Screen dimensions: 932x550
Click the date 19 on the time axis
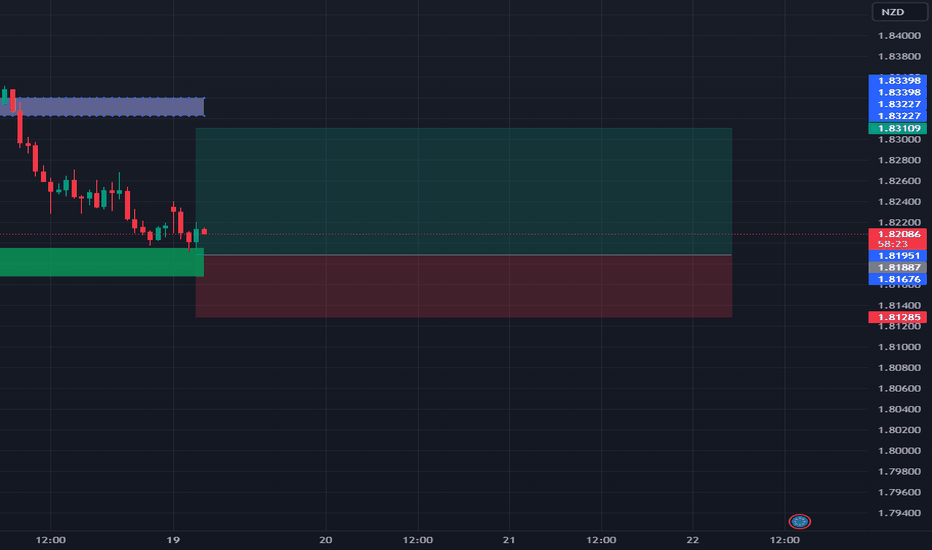tap(173, 540)
